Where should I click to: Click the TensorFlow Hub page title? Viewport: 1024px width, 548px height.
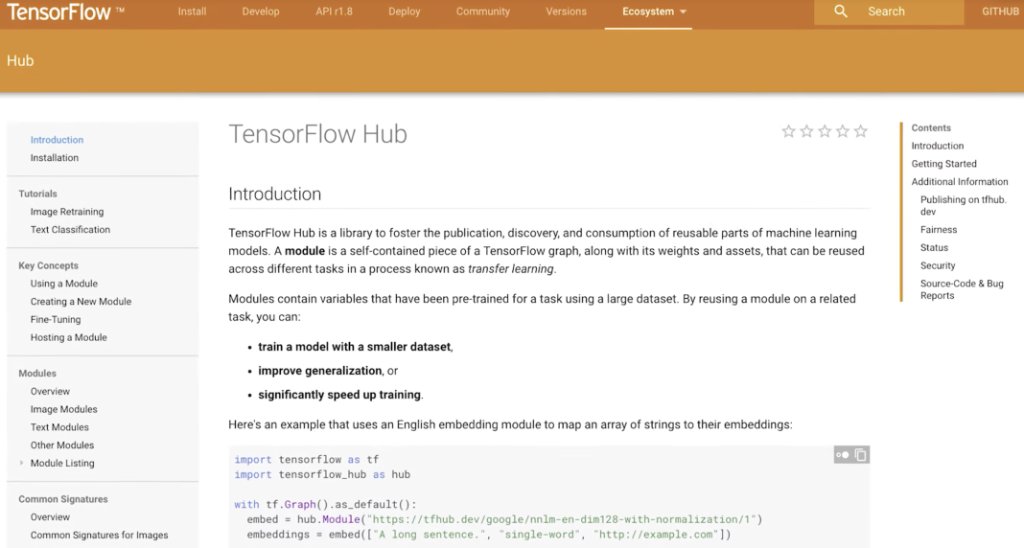point(318,134)
